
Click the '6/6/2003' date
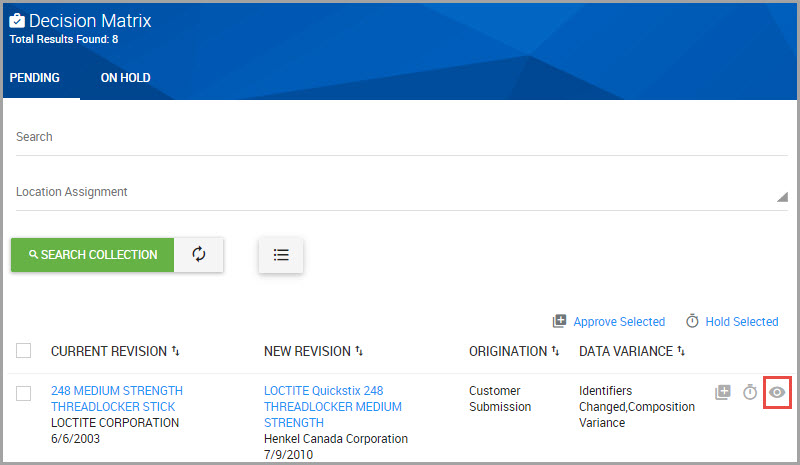pyautogui.click(x=76, y=438)
